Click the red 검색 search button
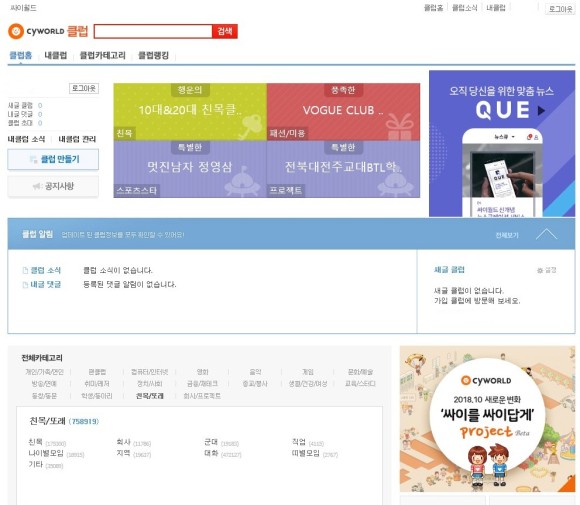Image resolution: width=580 pixels, height=505 pixels. tap(225, 31)
